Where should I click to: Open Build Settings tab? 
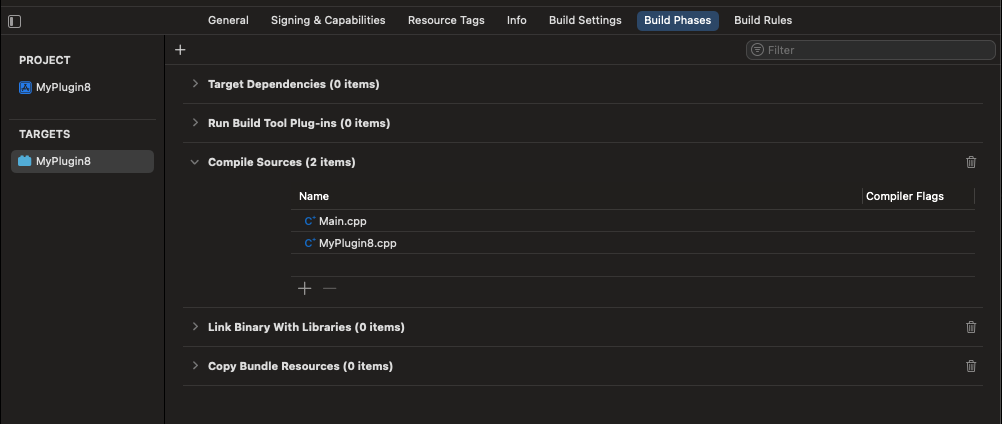point(585,20)
